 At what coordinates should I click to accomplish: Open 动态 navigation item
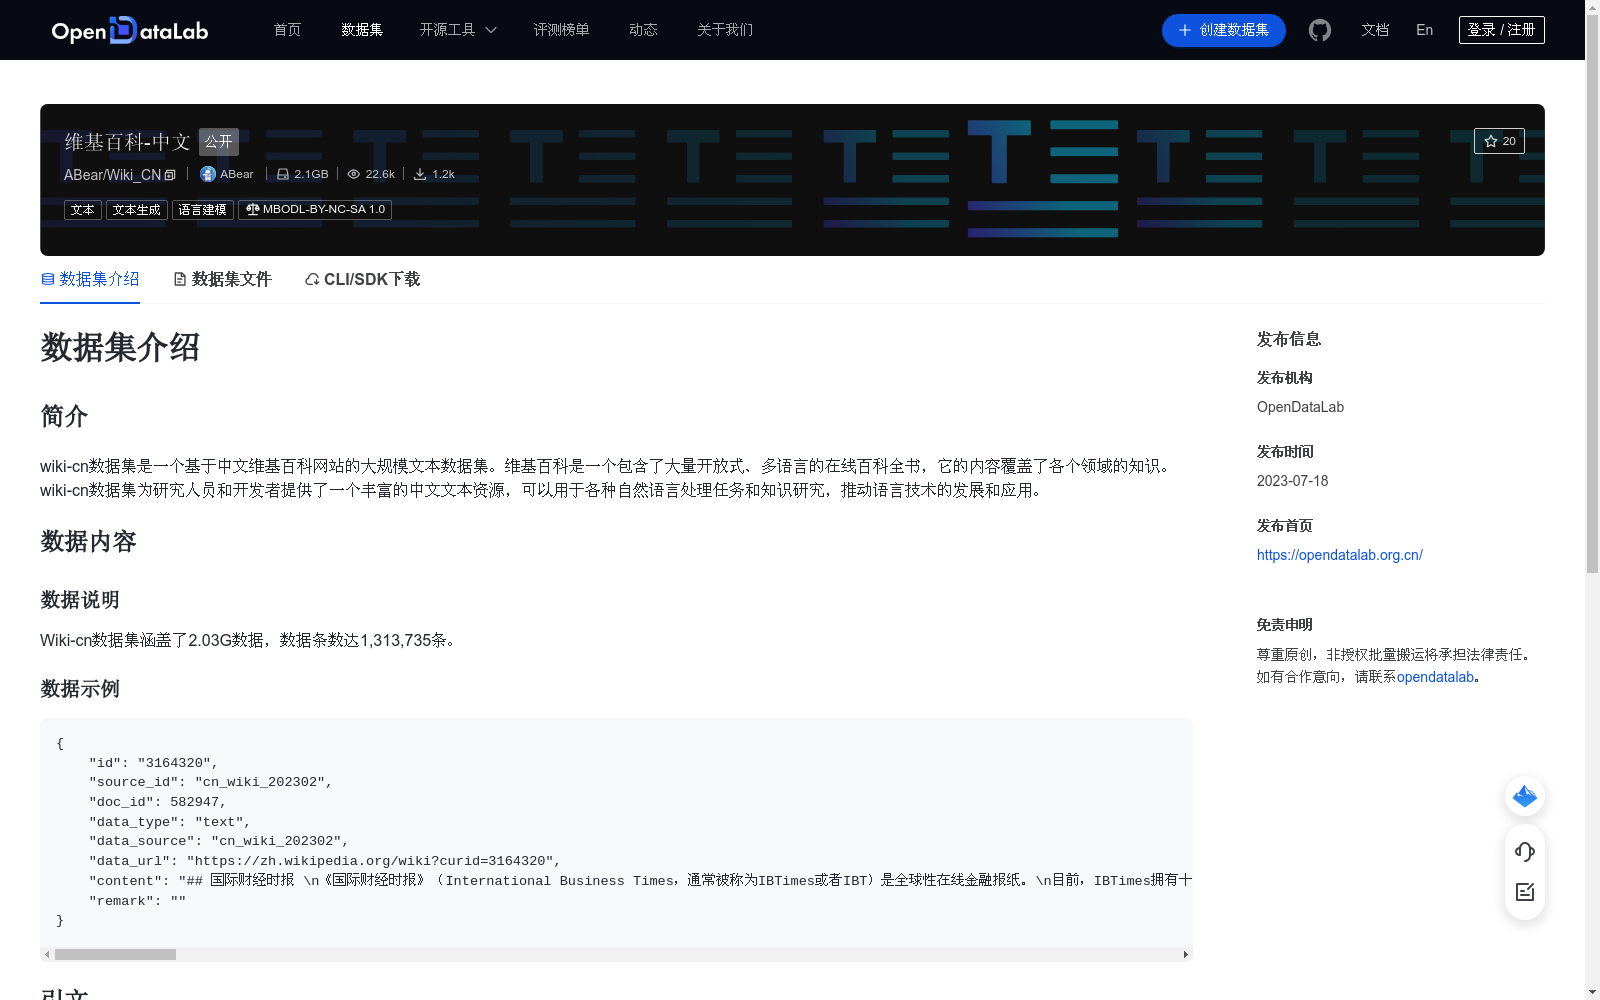[x=643, y=30]
